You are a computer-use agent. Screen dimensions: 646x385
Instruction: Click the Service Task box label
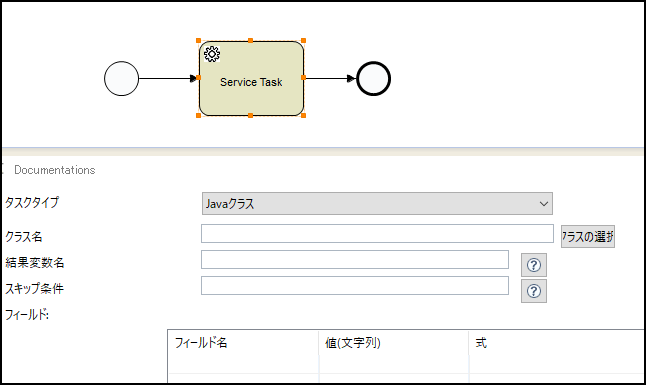[x=251, y=82]
